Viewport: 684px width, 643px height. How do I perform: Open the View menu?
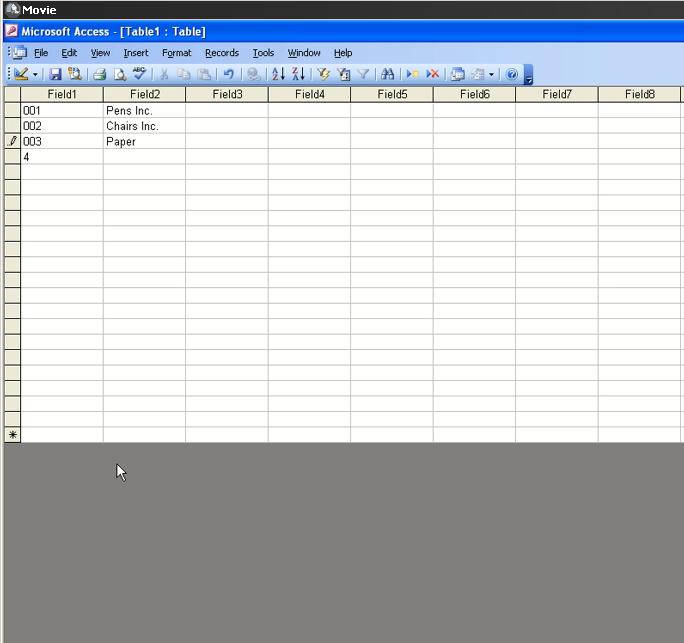(100, 53)
